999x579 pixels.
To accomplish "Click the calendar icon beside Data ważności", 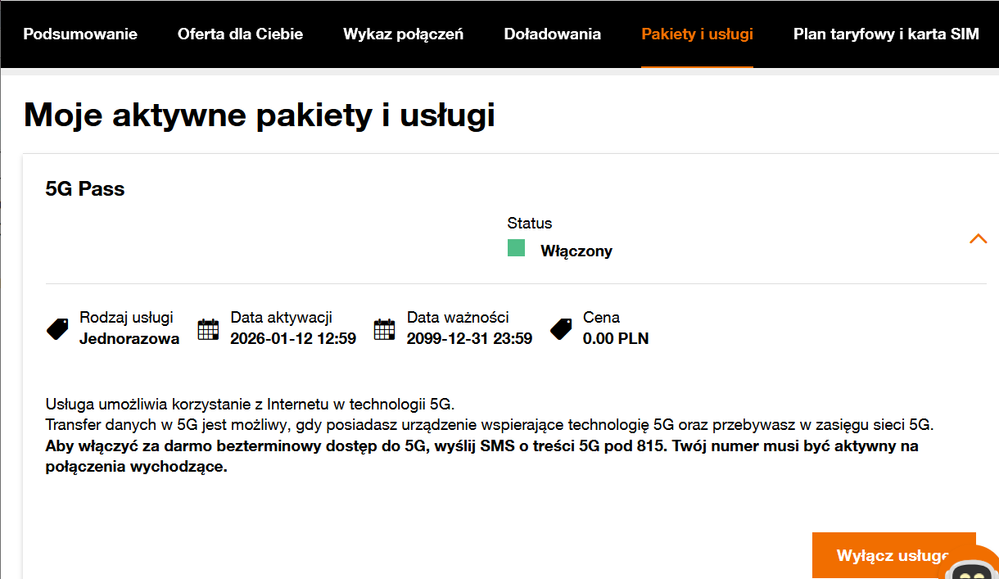I will pos(384,329).
